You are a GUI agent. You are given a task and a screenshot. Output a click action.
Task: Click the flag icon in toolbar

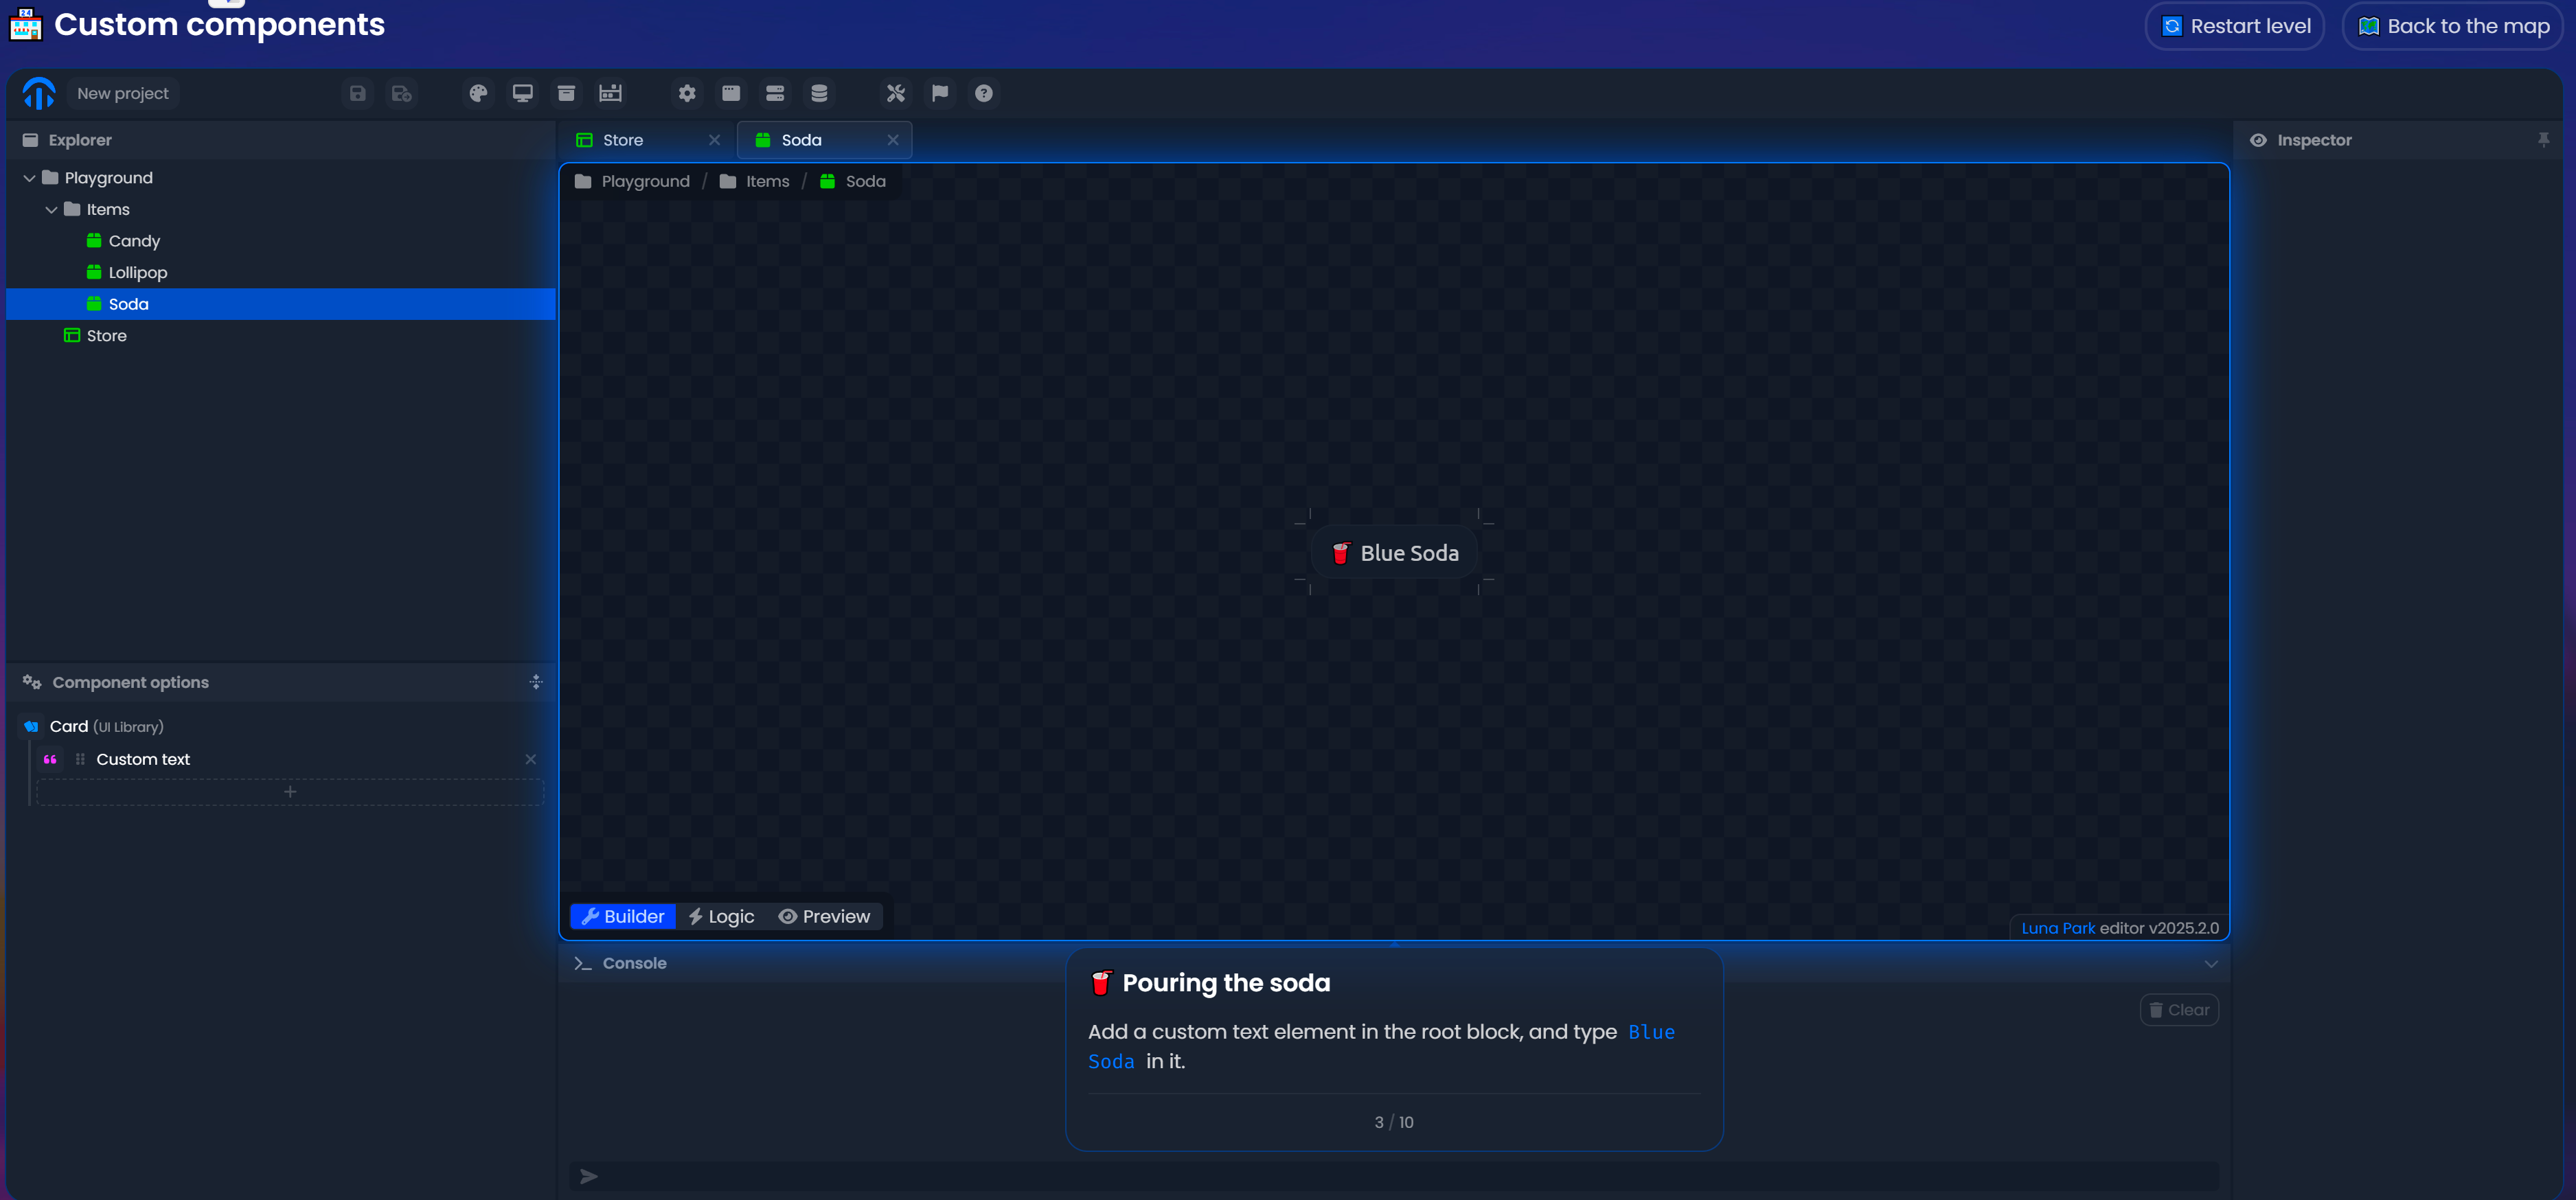coord(940,93)
